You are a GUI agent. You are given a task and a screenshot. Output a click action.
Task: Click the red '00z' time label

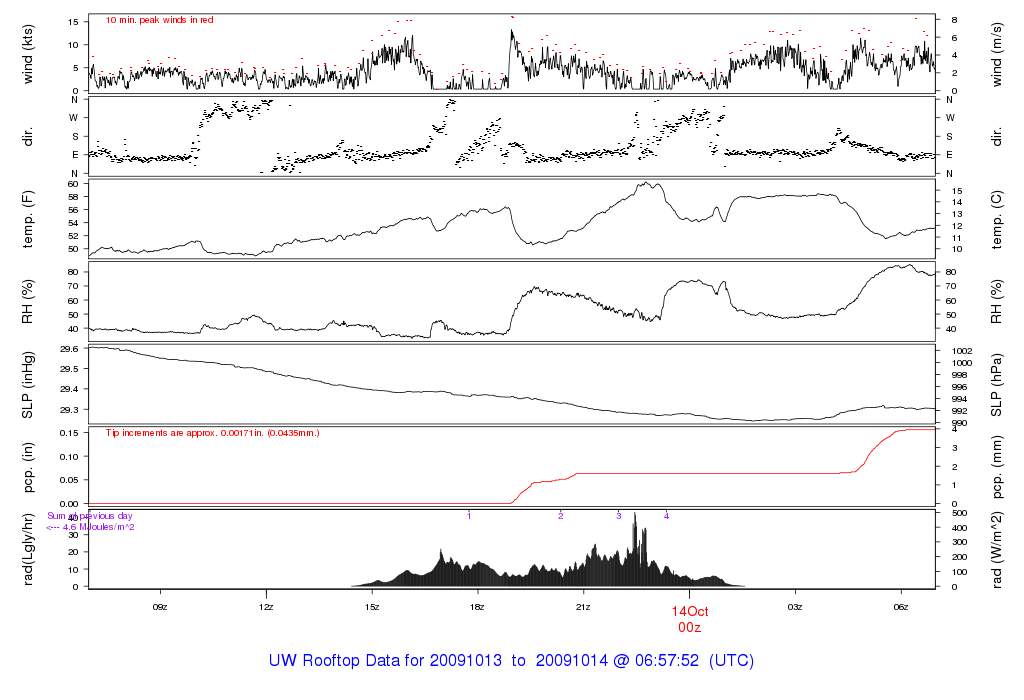pos(690,628)
